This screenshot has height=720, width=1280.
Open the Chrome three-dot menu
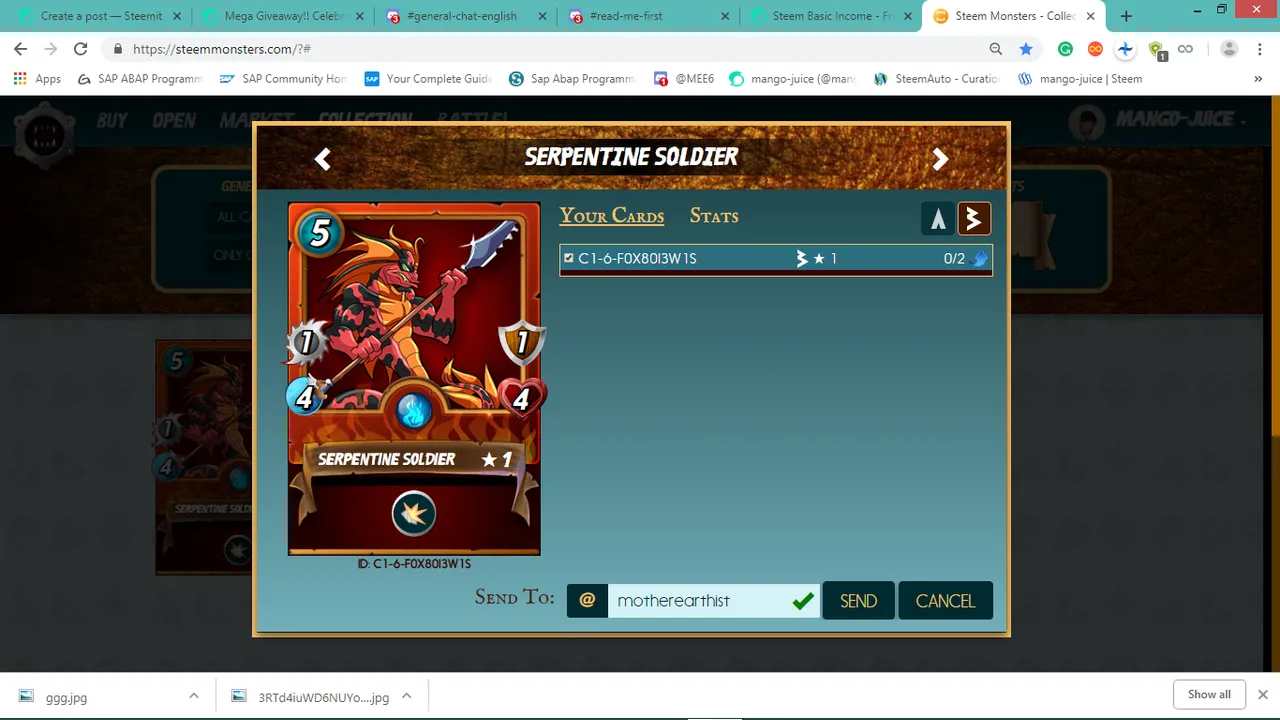1259,49
